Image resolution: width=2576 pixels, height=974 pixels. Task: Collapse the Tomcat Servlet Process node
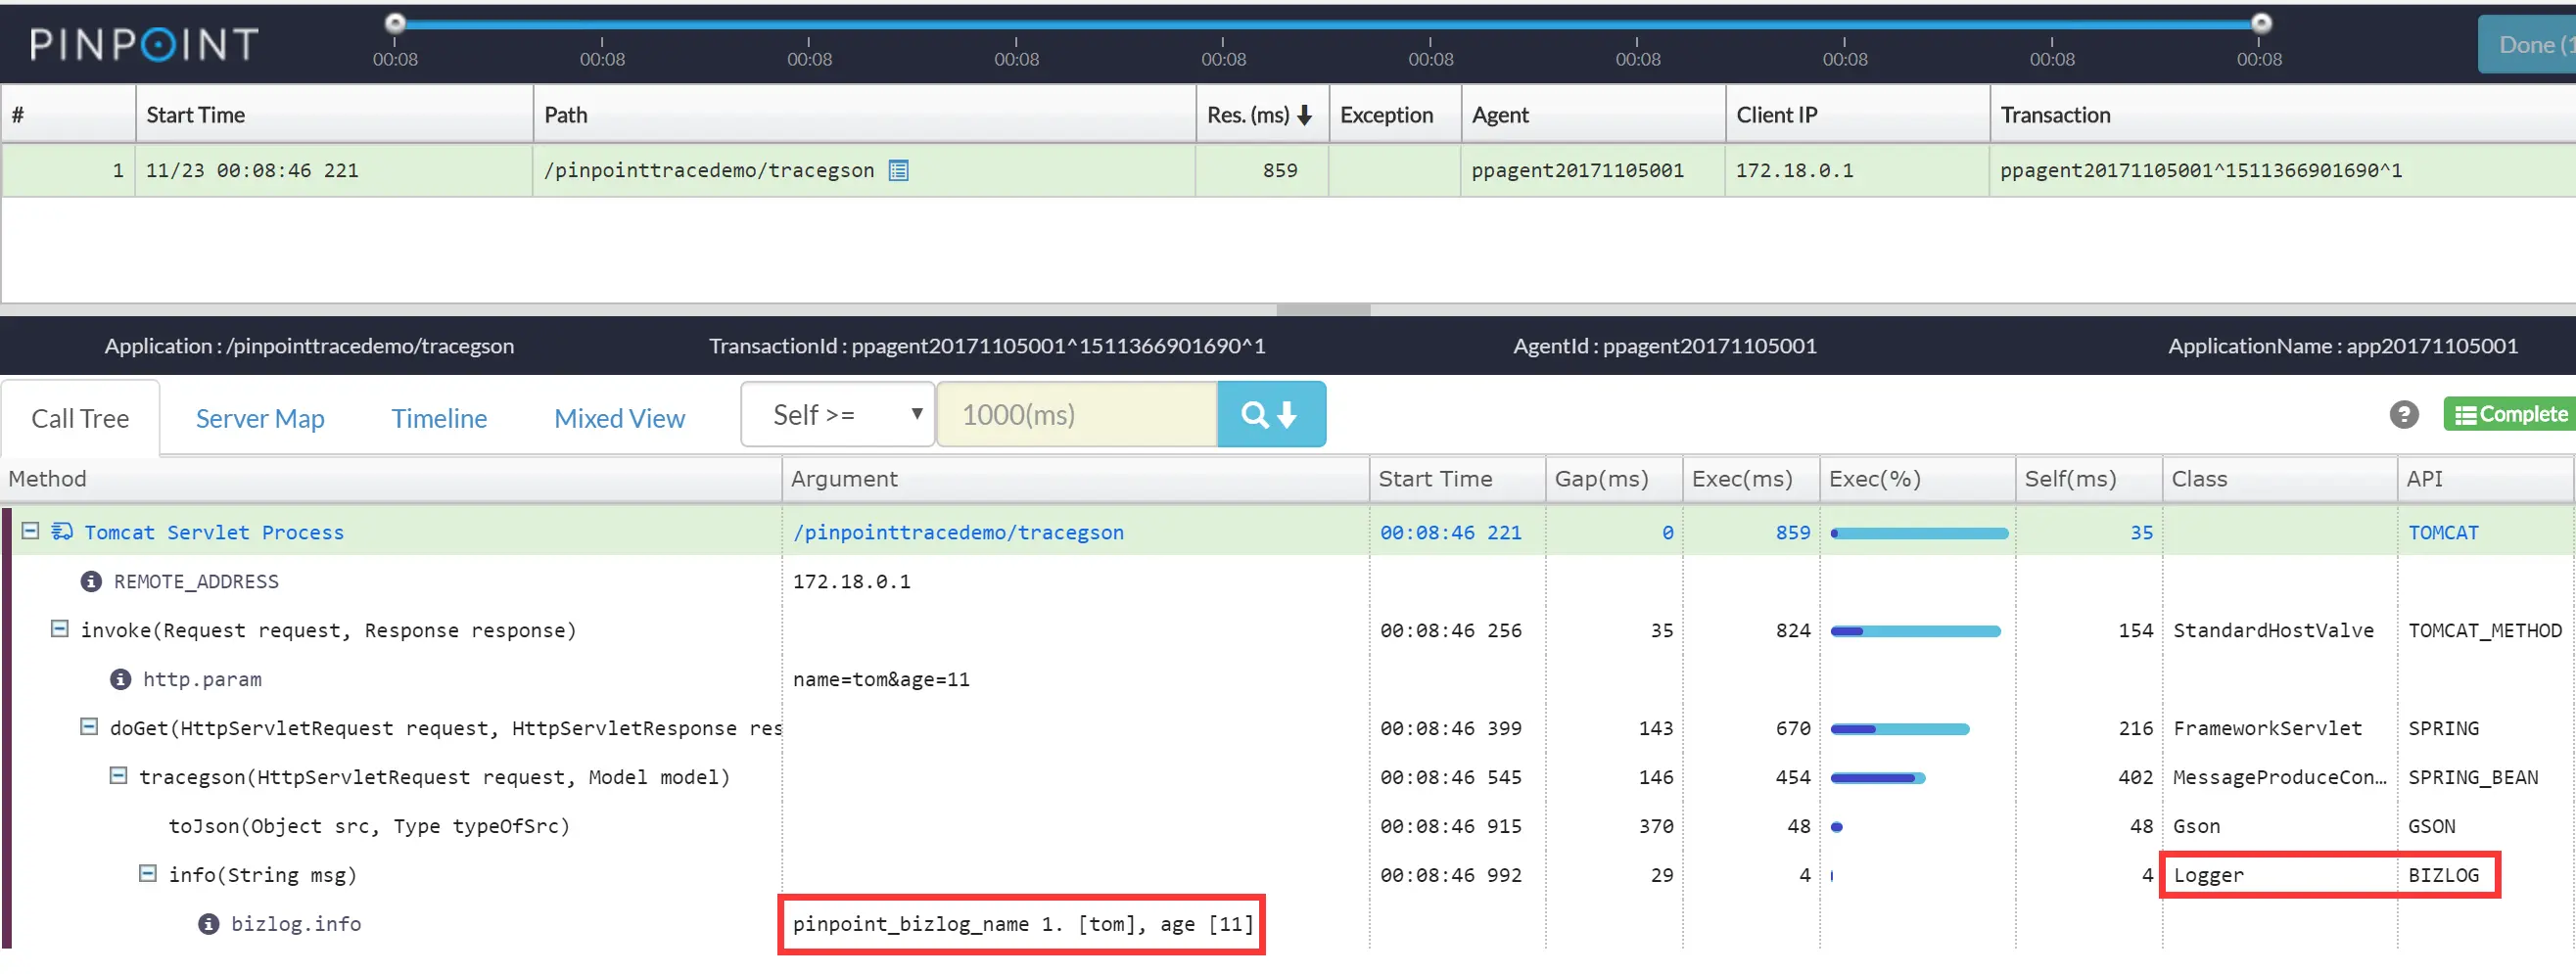click(x=31, y=531)
